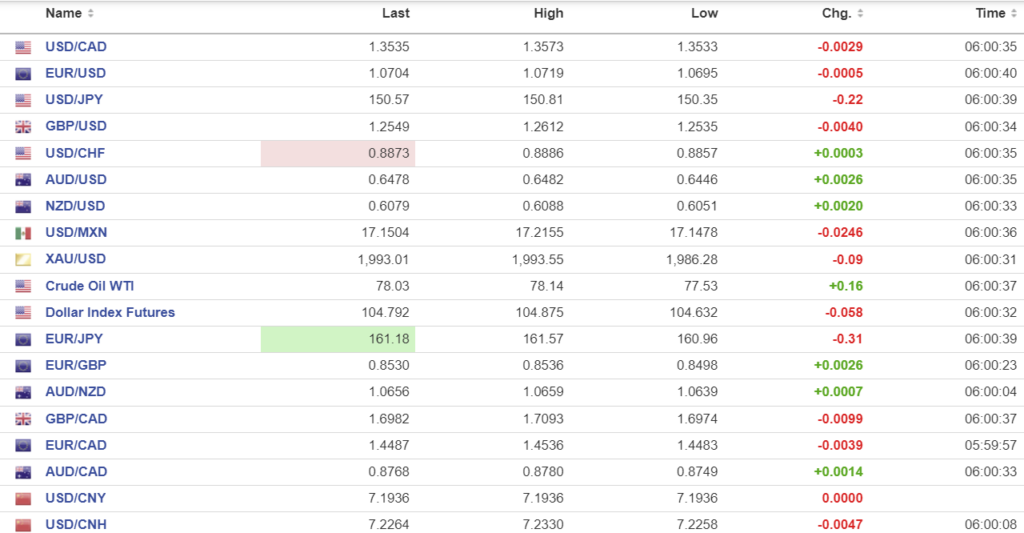Open the Dollar Index Futures link

(110, 312)
